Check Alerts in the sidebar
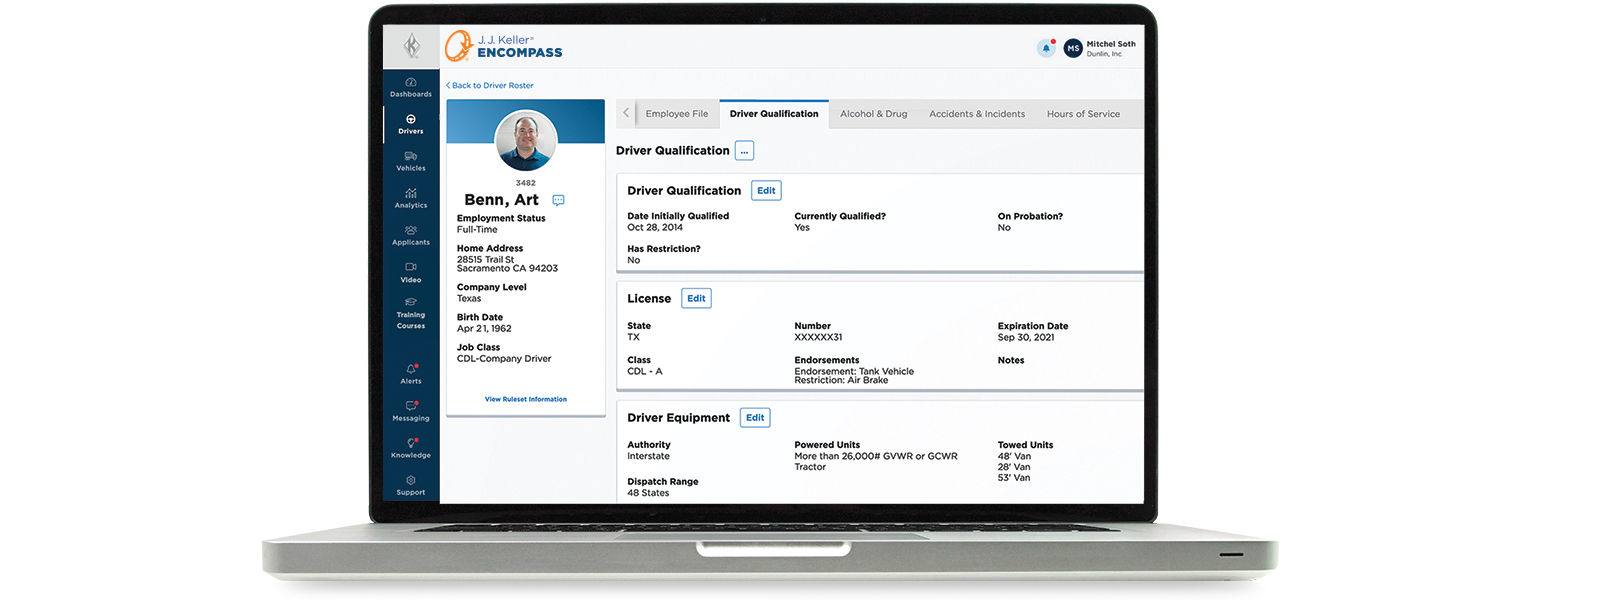The image size is (1600, 600). click(410, 373)
